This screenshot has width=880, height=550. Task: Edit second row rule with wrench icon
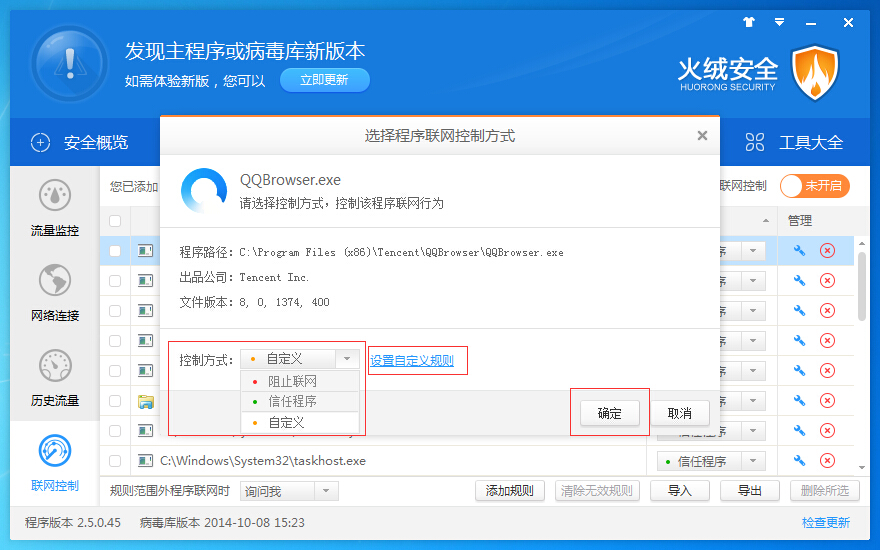(799, 280)
